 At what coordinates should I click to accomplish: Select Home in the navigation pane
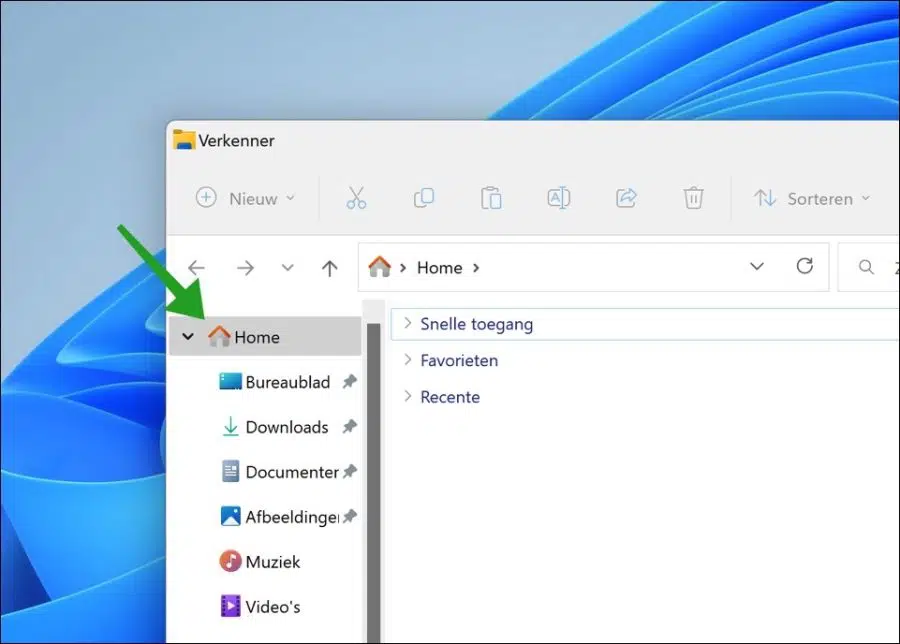[265, 336]
